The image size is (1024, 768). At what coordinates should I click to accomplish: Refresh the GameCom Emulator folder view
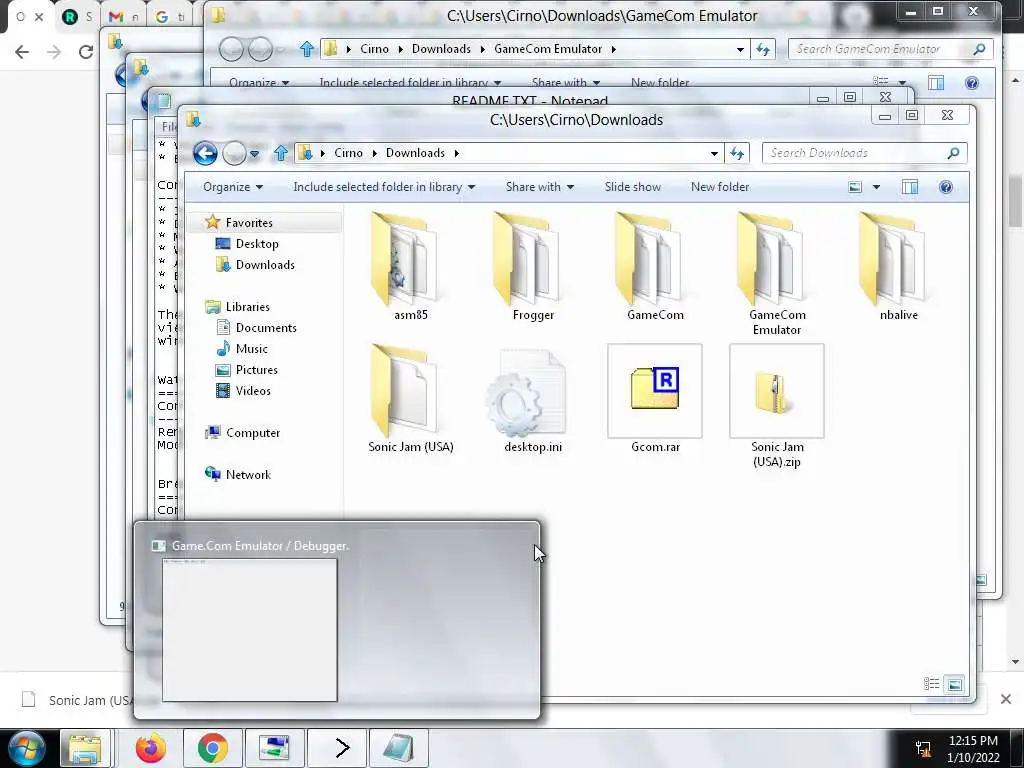coord(763,49)
